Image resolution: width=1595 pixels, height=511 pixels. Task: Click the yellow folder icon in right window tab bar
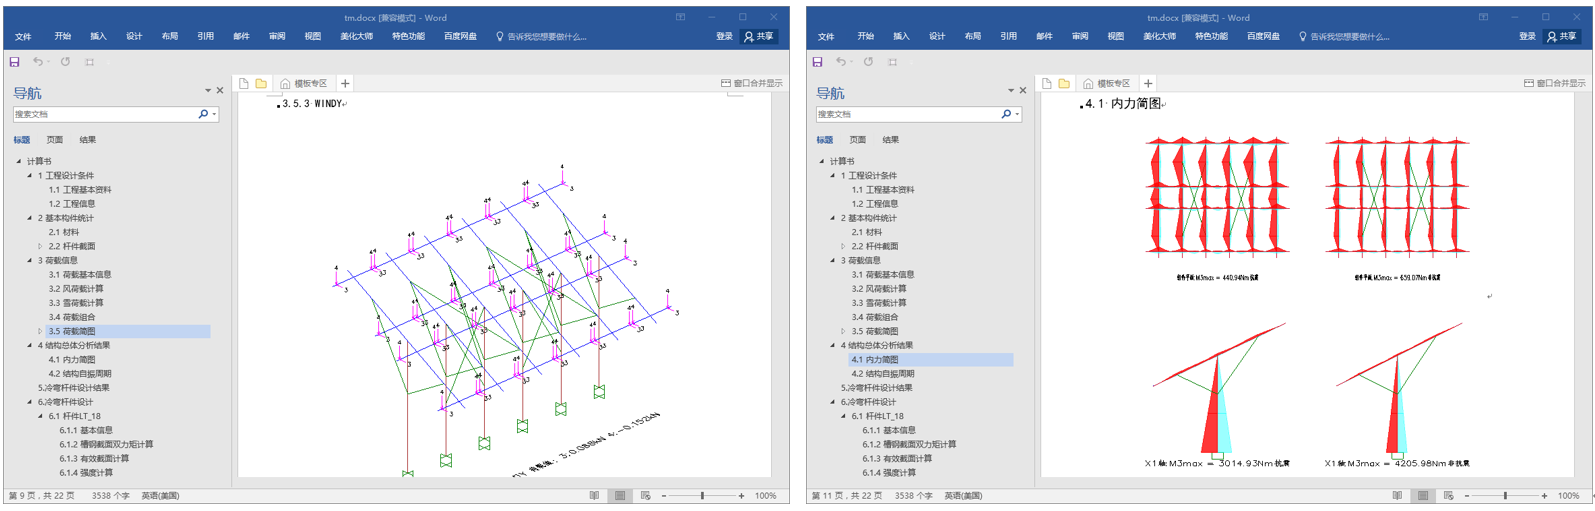pyautogui.click(x=1064, y=84)
